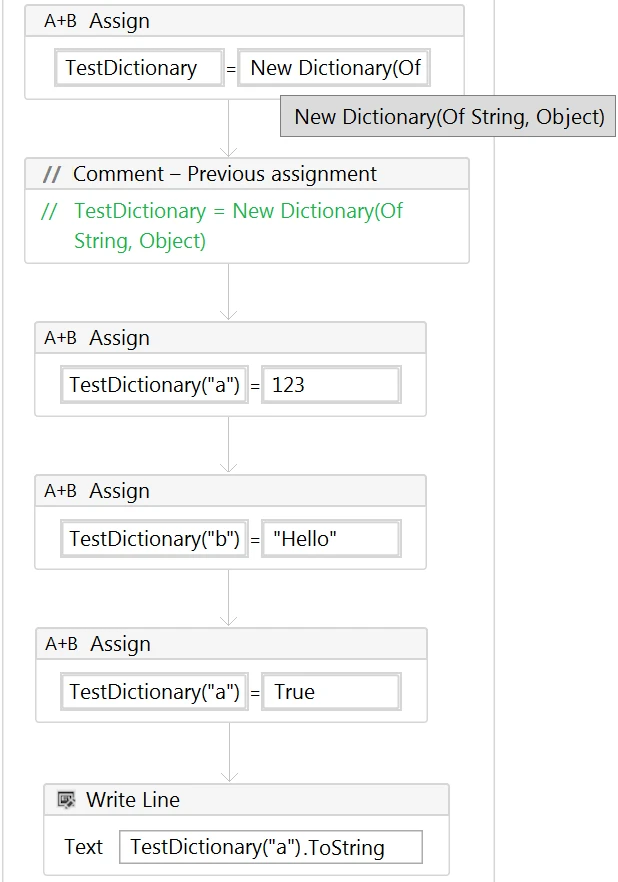Click the New Dictionary(Of String, Object) tooltip
This screenshot has height=882, width=618.
pyautogui.click(x=449, y=117)
